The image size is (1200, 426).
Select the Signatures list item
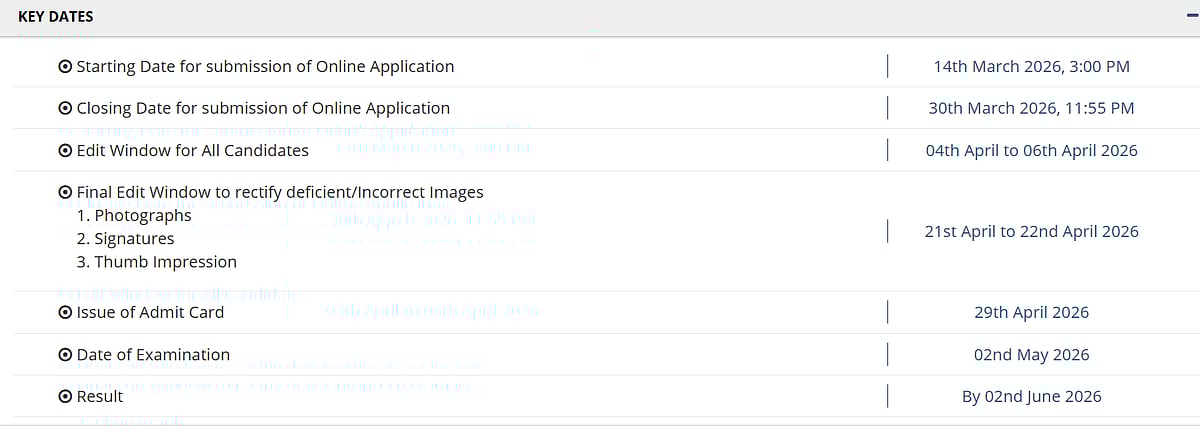click(134, 239)
